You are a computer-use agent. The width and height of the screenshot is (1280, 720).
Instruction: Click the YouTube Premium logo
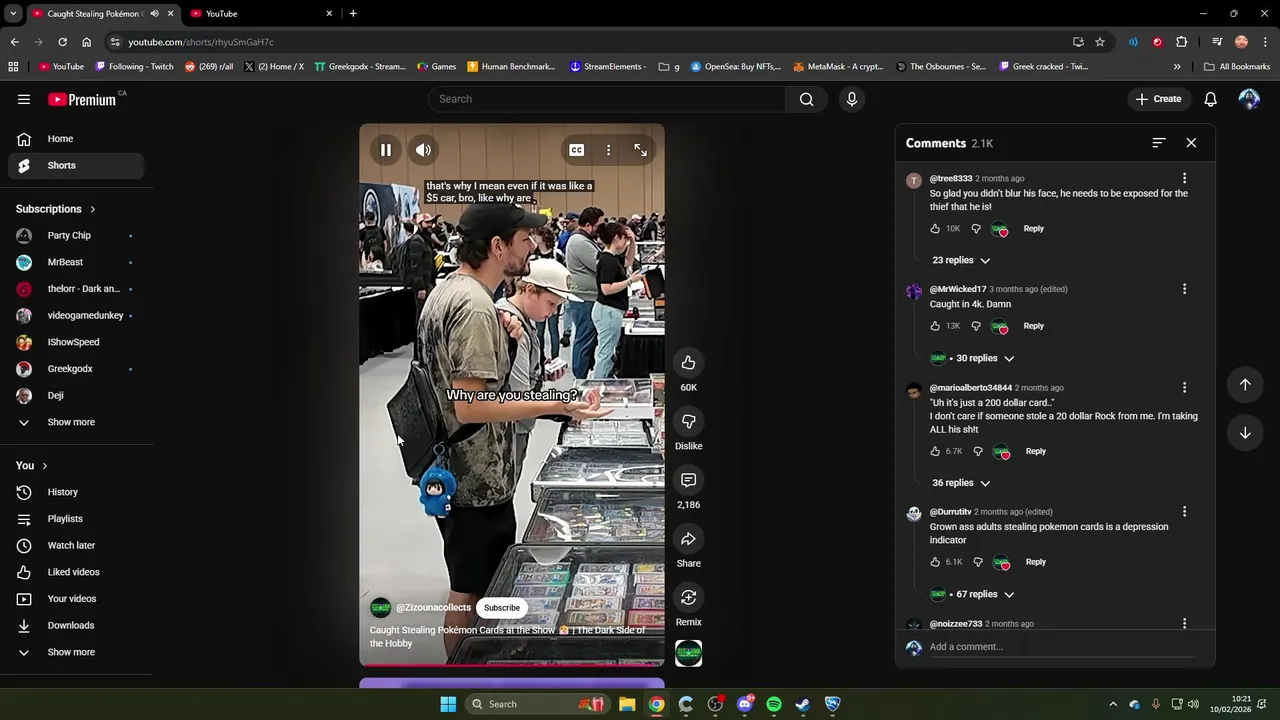[84, 99]
